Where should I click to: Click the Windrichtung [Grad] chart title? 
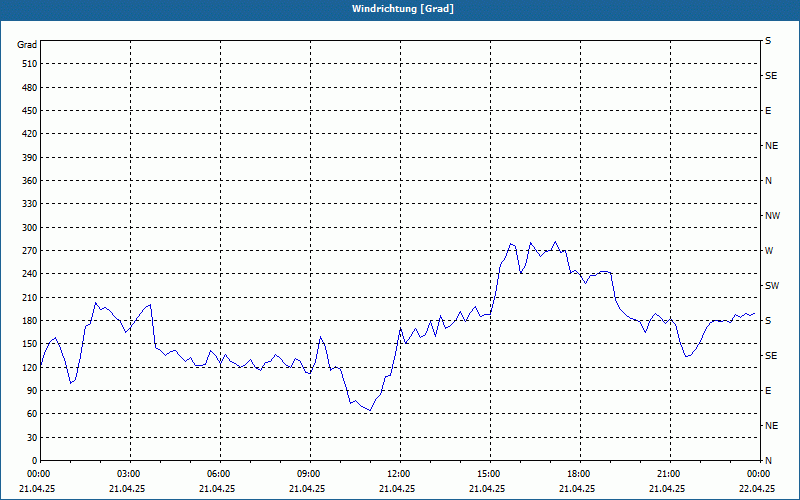(x=403, y=9)
